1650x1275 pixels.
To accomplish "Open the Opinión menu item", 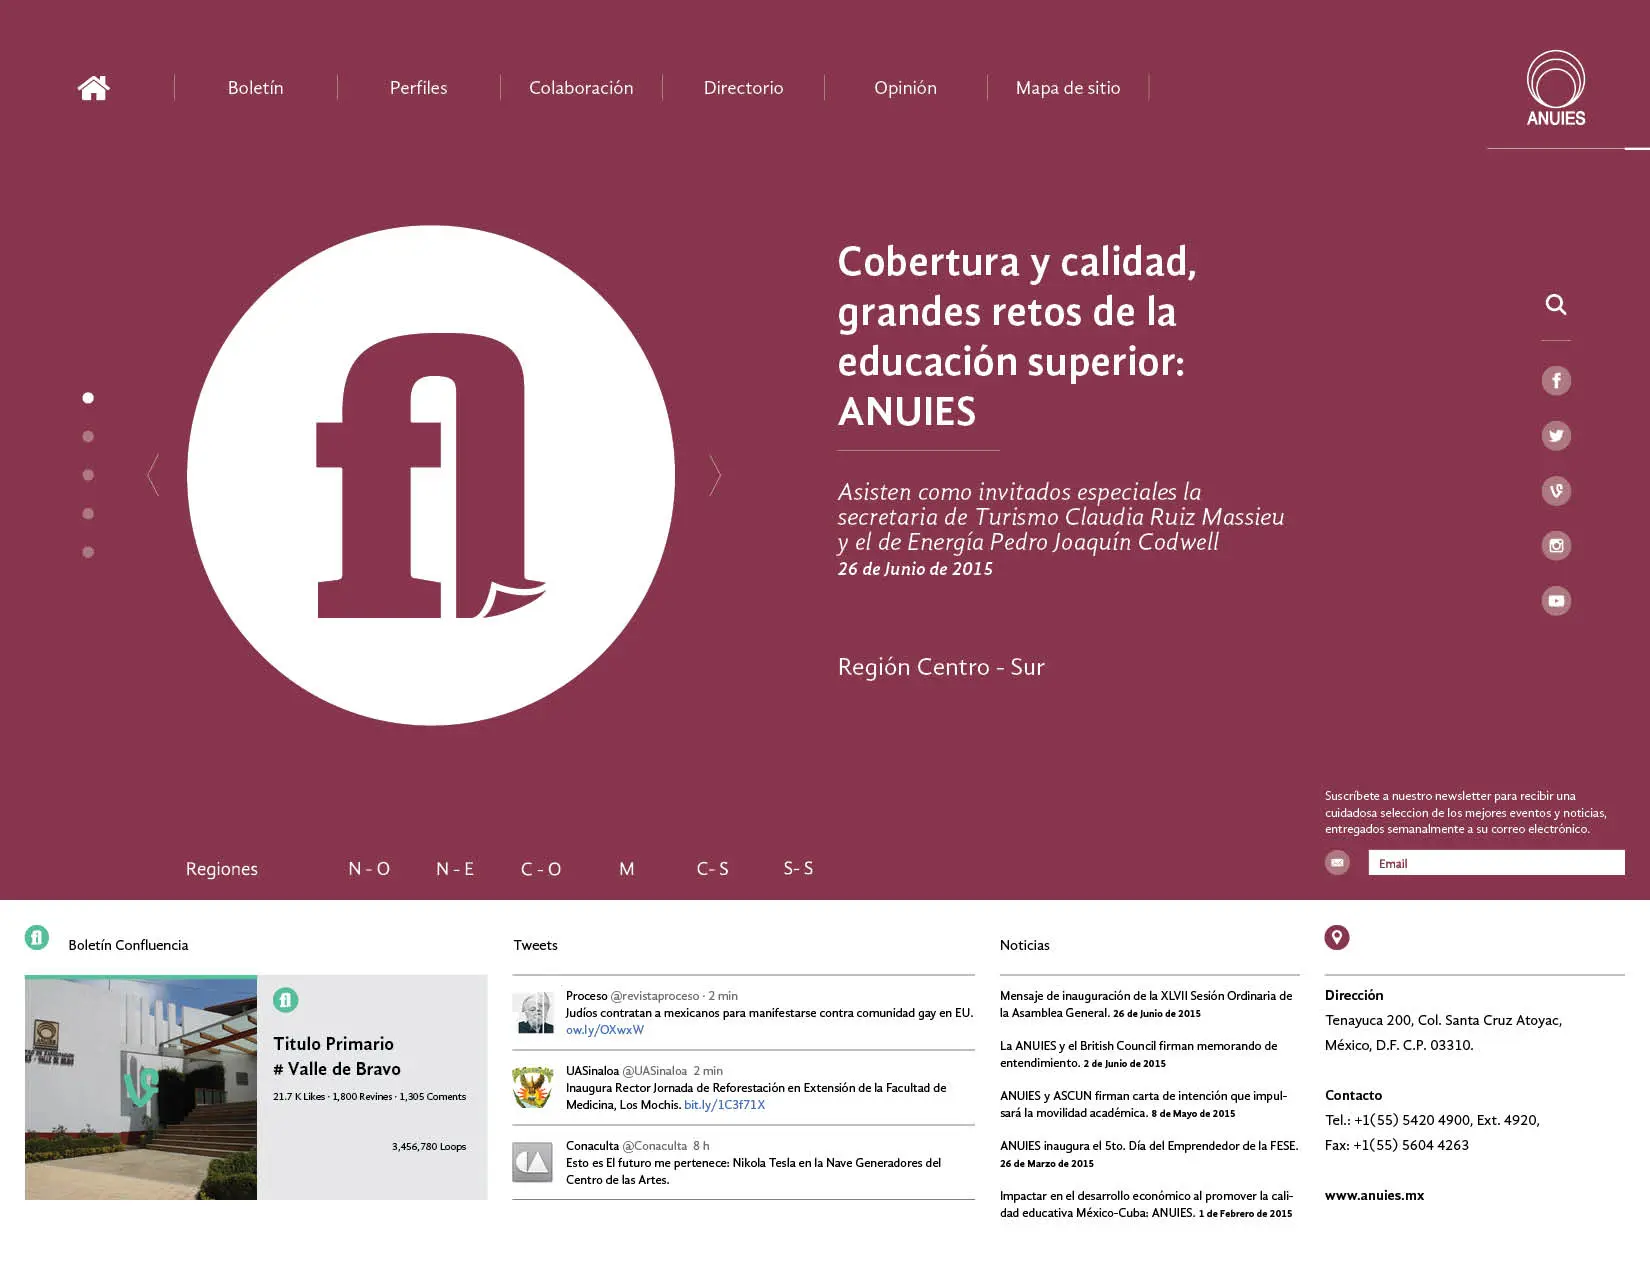I will 905,88.
